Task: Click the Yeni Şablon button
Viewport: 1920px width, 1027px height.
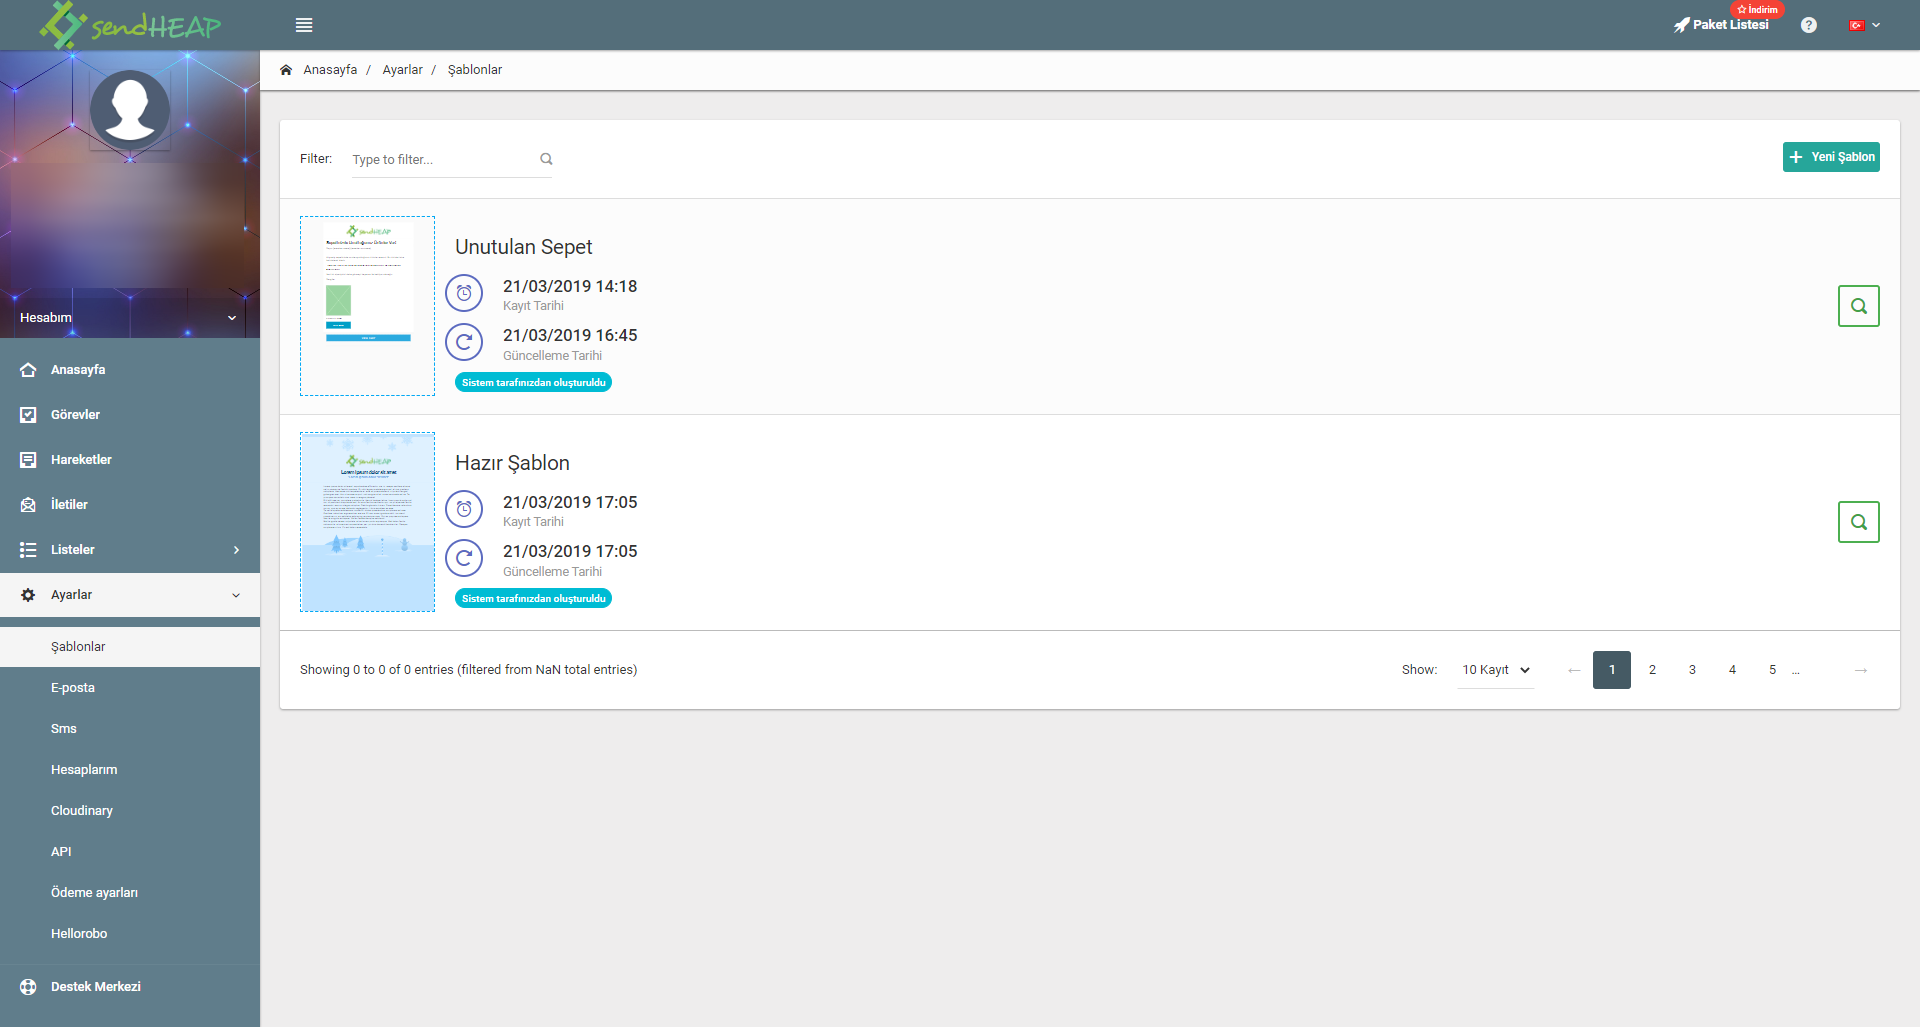Action: pyautogui.click(x=1831, y=157)
